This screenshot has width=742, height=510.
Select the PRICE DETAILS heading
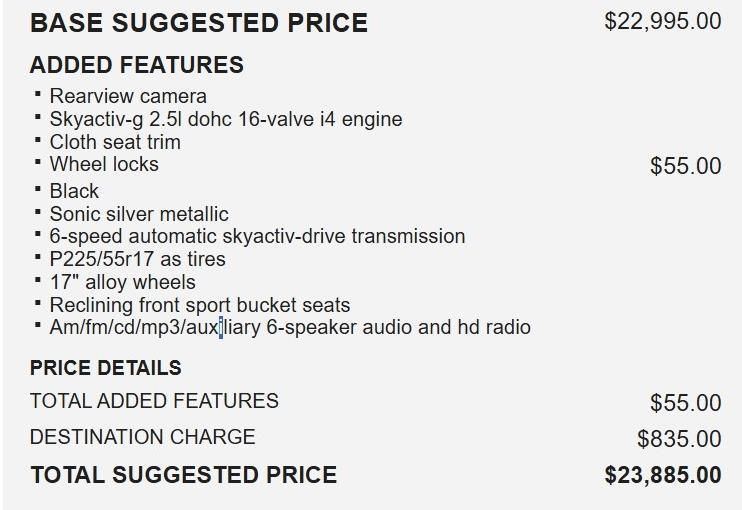[106, 368]
